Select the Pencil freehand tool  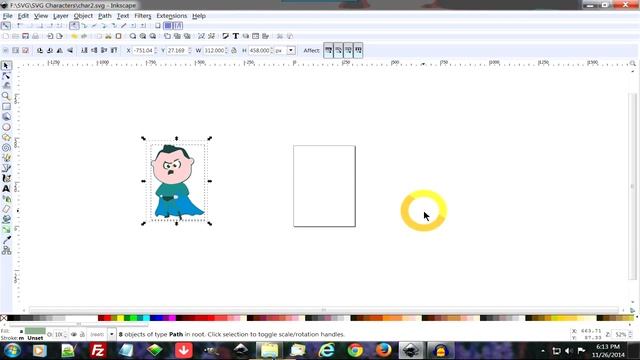point(6,158)
